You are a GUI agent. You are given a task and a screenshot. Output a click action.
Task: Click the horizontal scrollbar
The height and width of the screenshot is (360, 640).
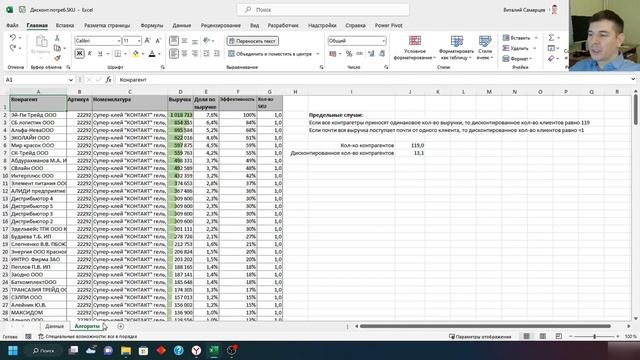click(x=486, y=326)
